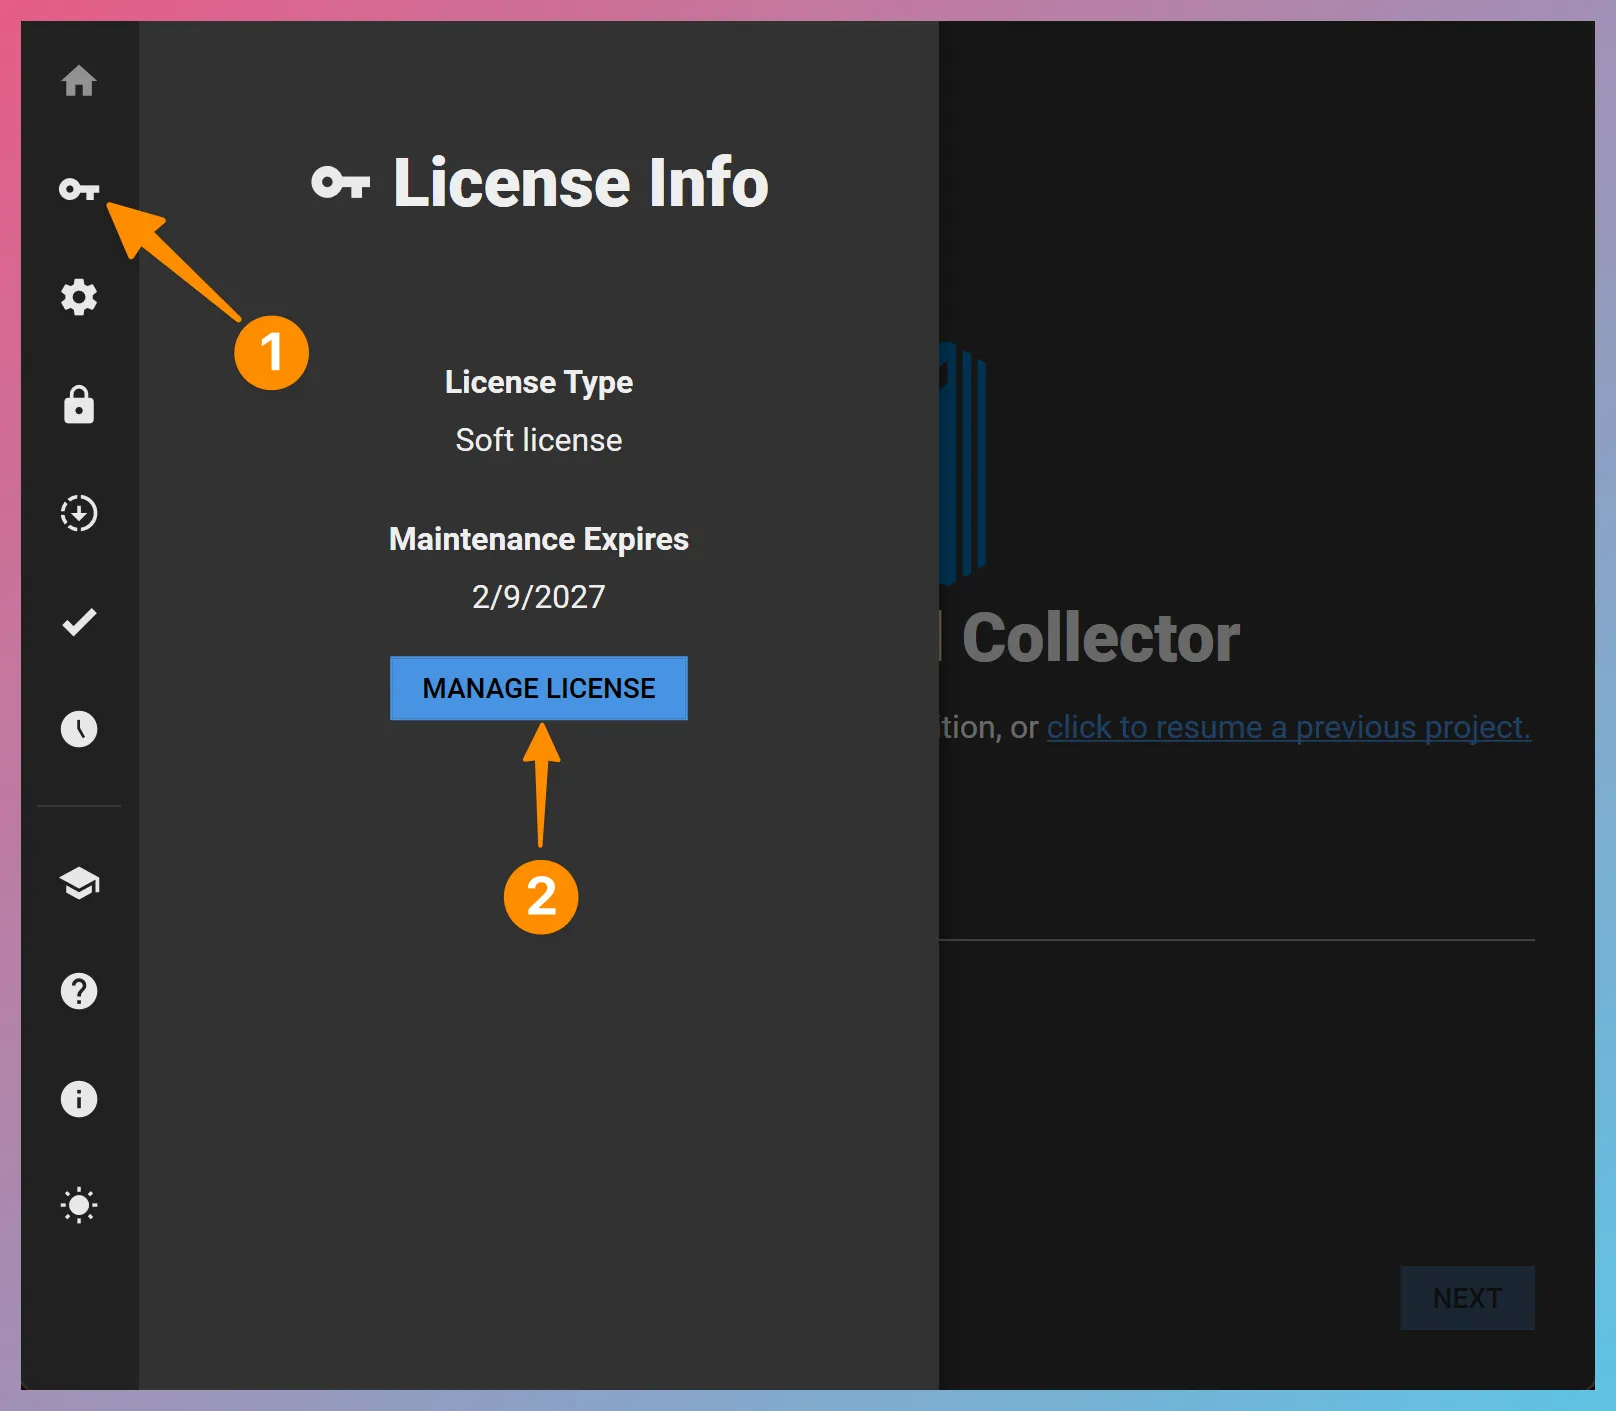Click the orange step 2 marker
This screenshot has width=1616, height=1411.
[x=540, y=898]
